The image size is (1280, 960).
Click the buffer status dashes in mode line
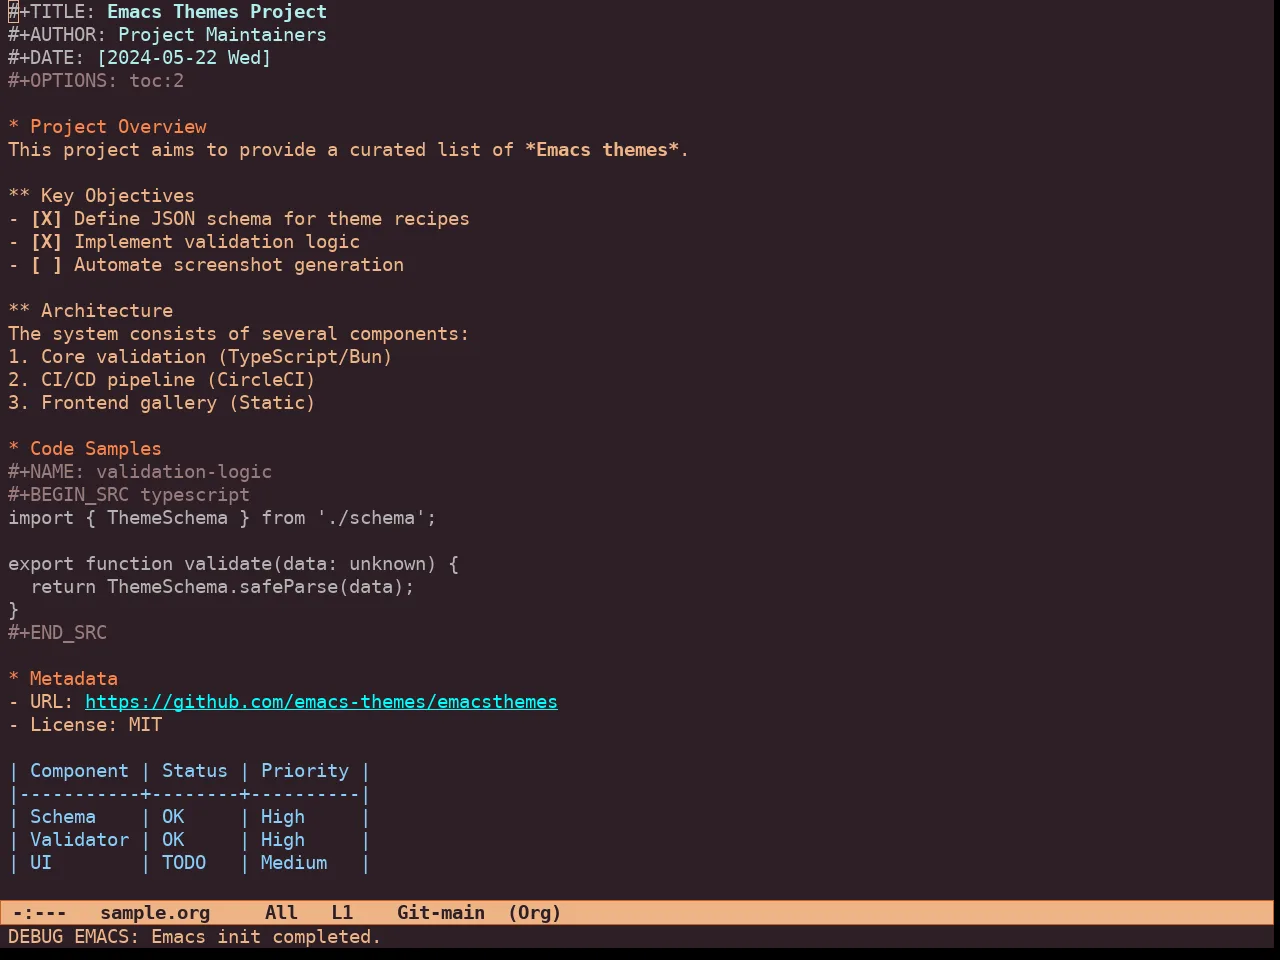[39, 913]
